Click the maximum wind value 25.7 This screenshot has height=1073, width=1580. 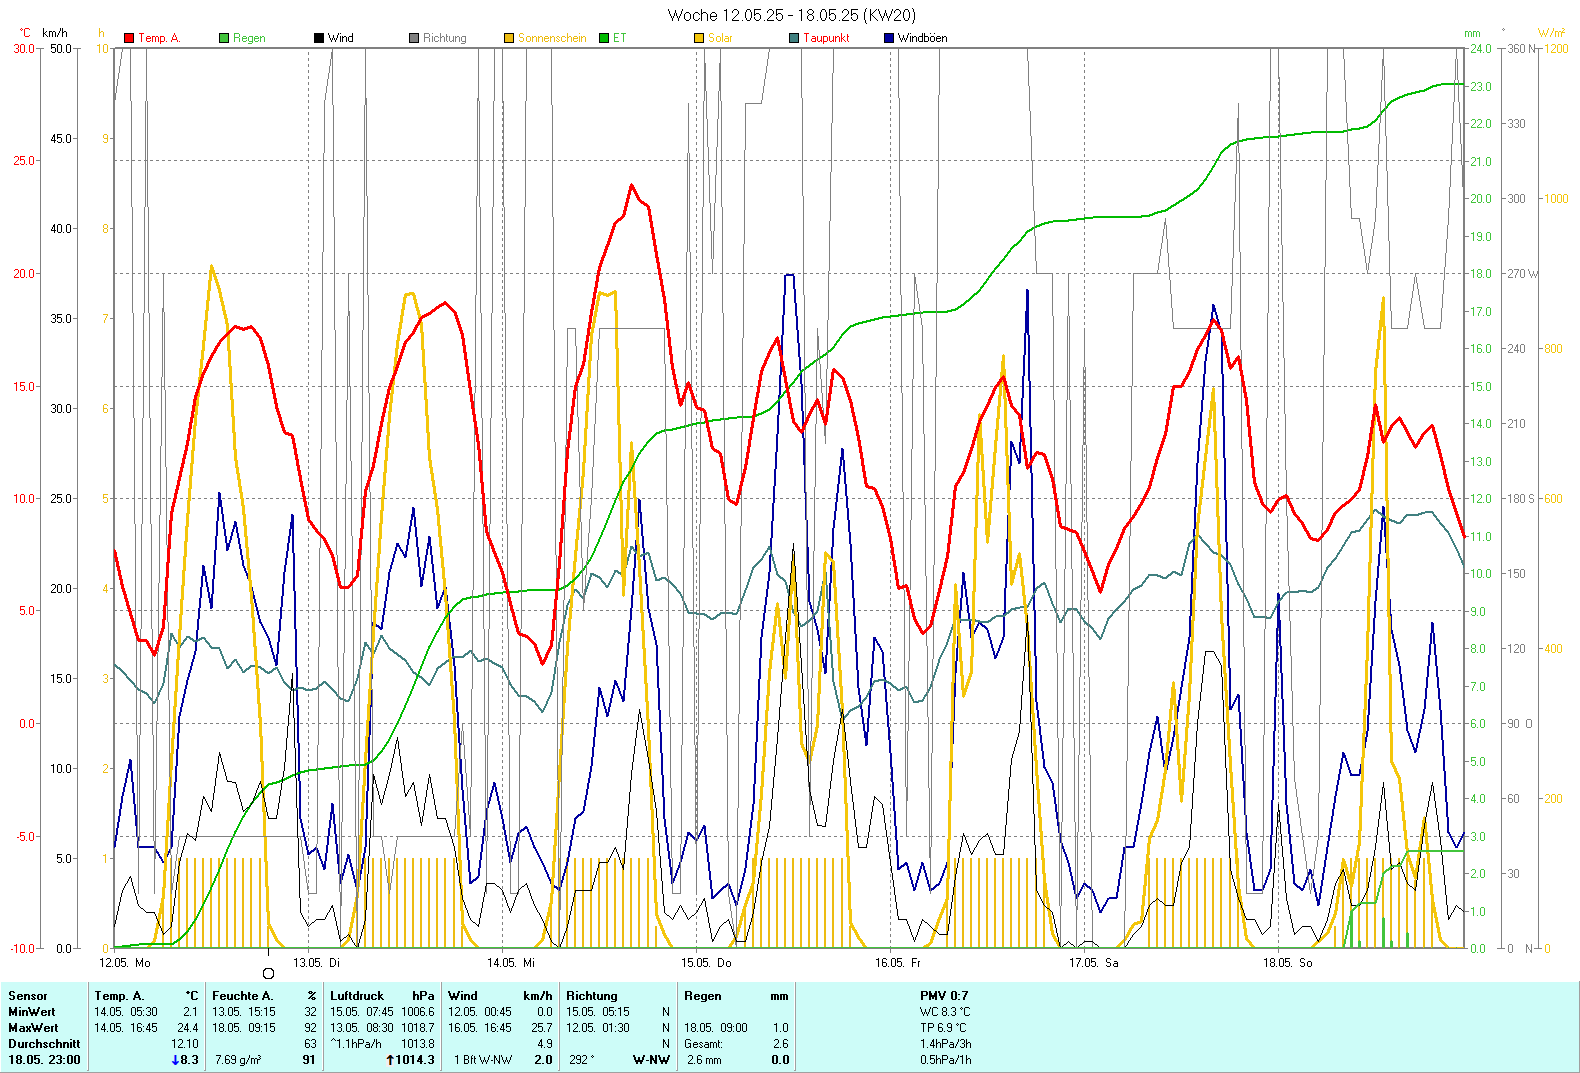[542, 1028]
